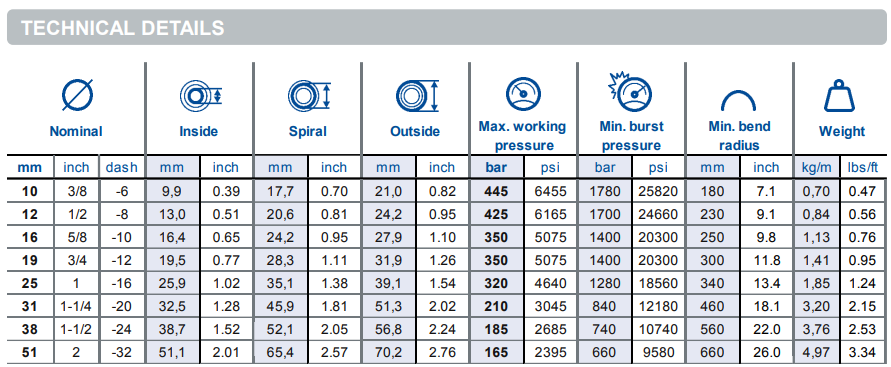Click the Inside diameter hose icon
Image resolution: width=891 pixels, height=367 pixels.
pos(199,95)
